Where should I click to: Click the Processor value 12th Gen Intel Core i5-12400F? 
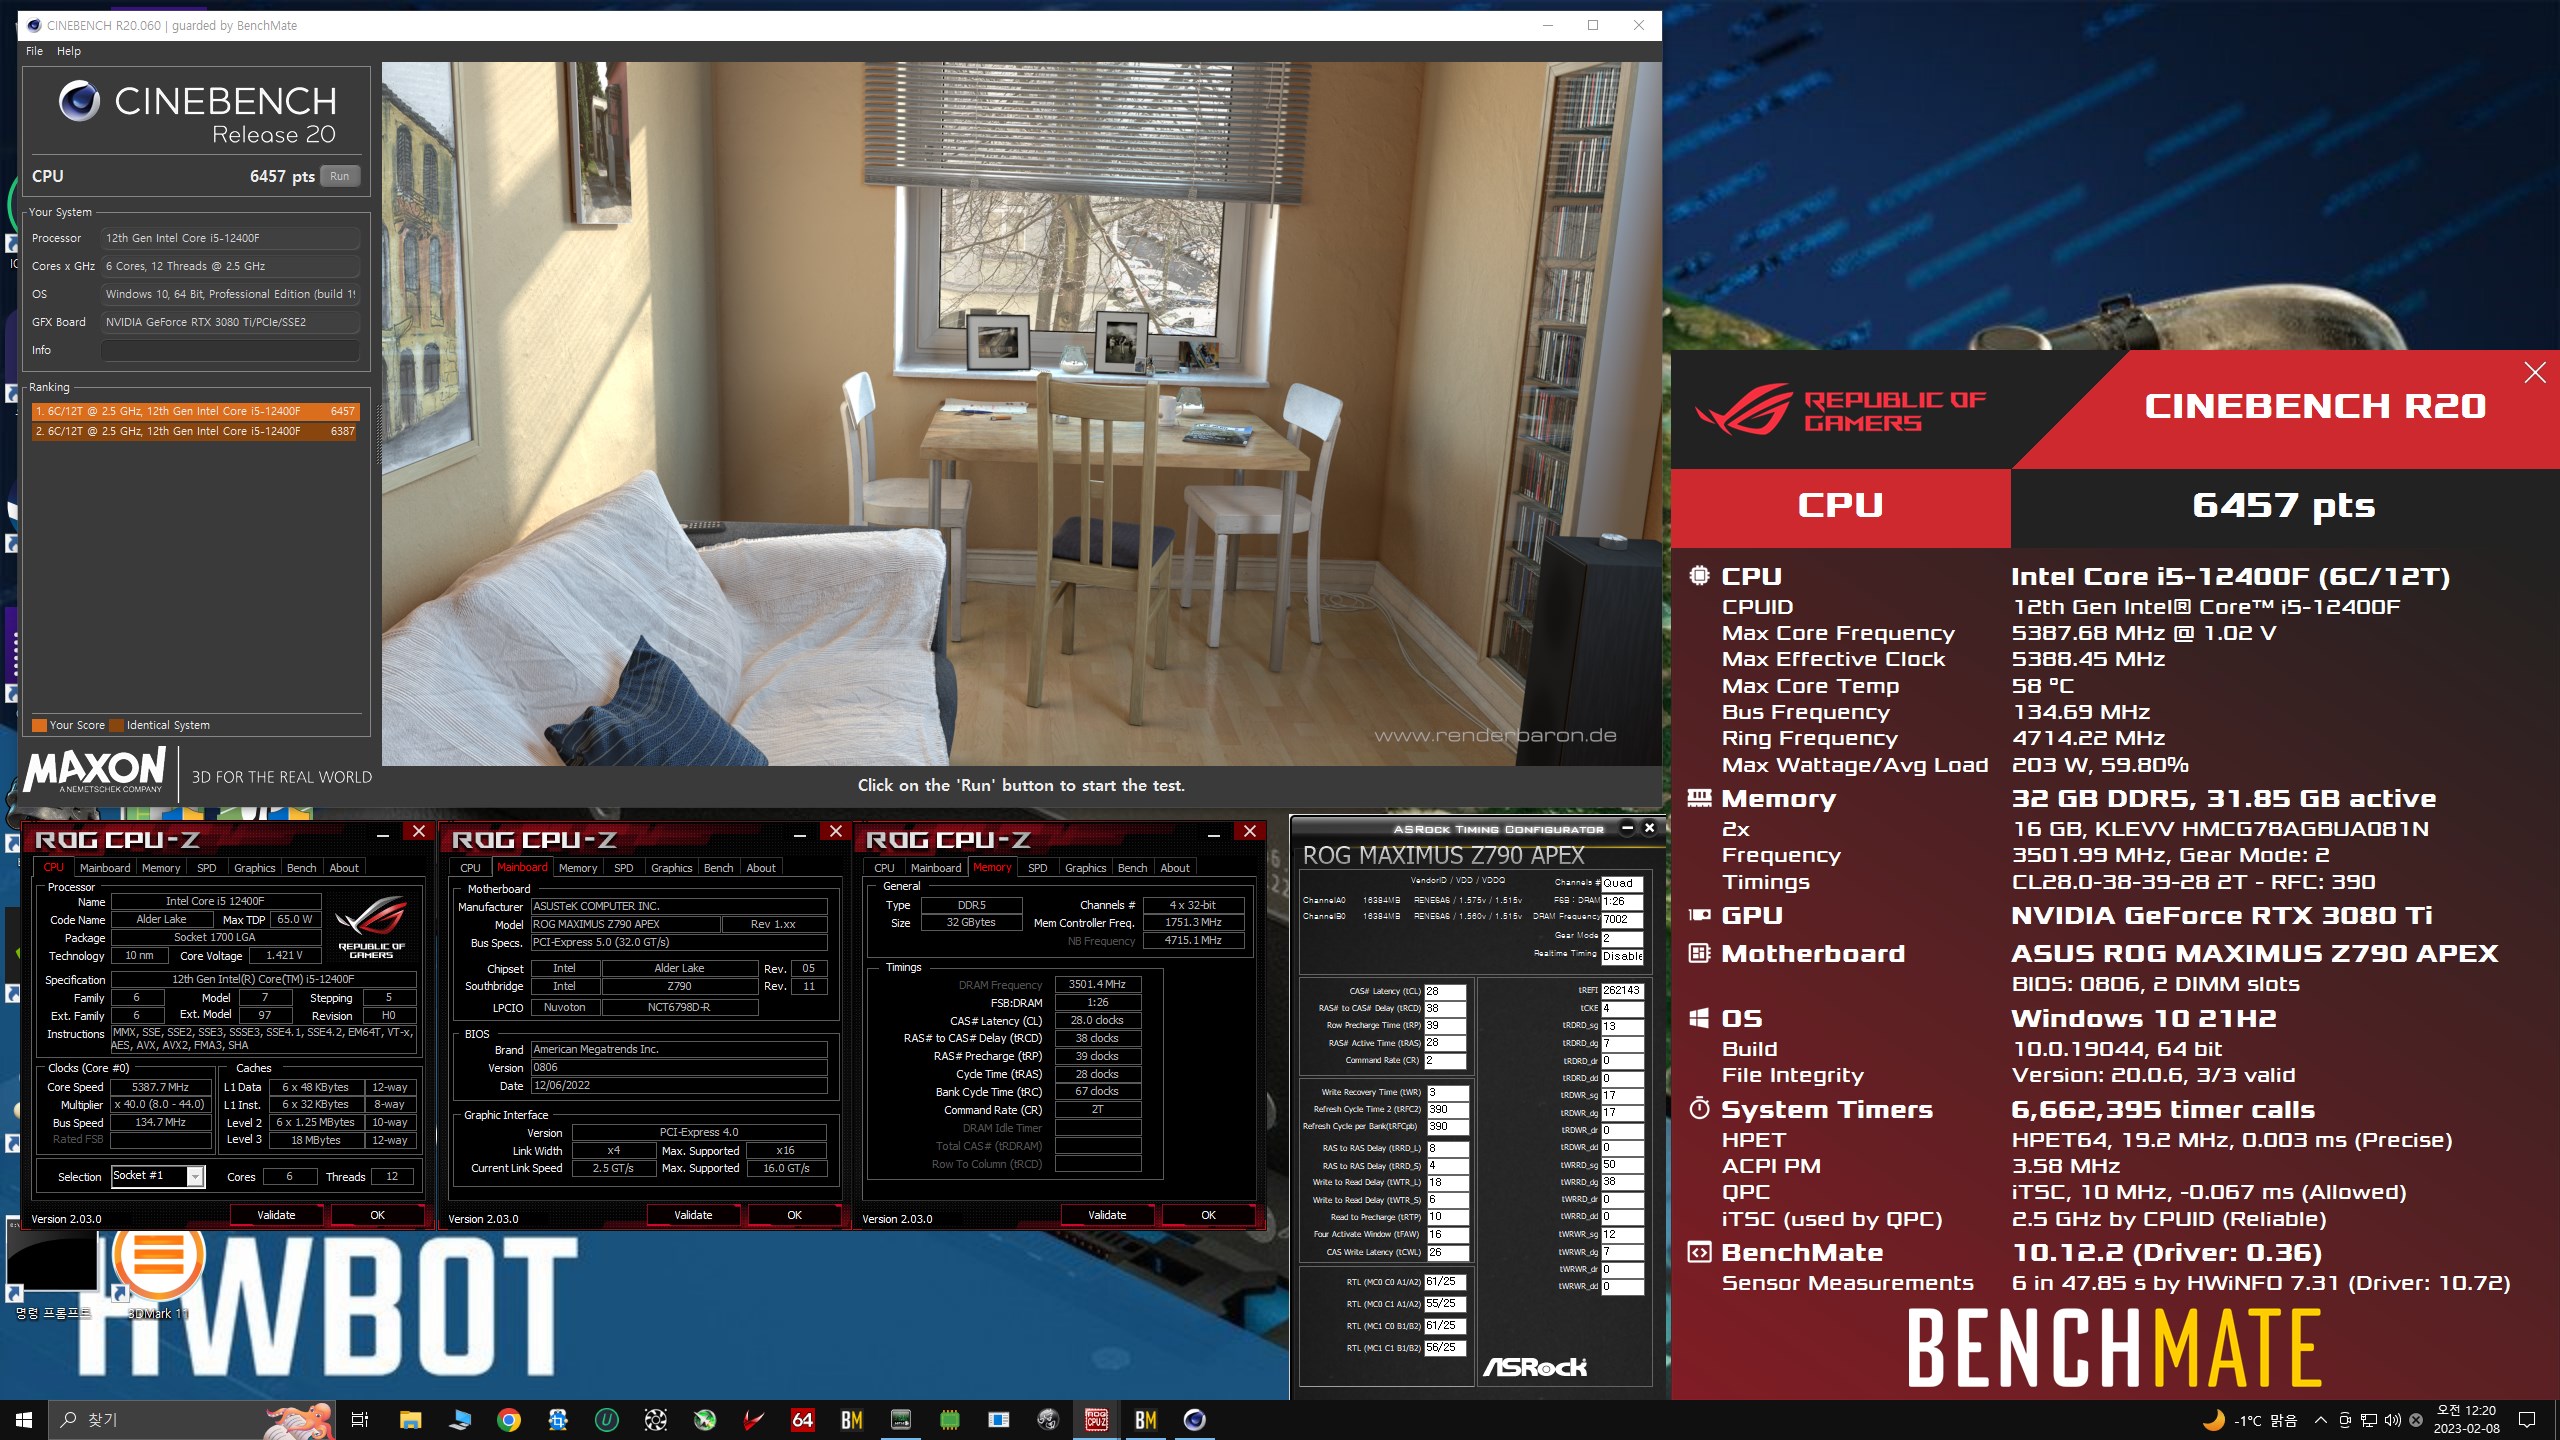click(x=230, y=238)
